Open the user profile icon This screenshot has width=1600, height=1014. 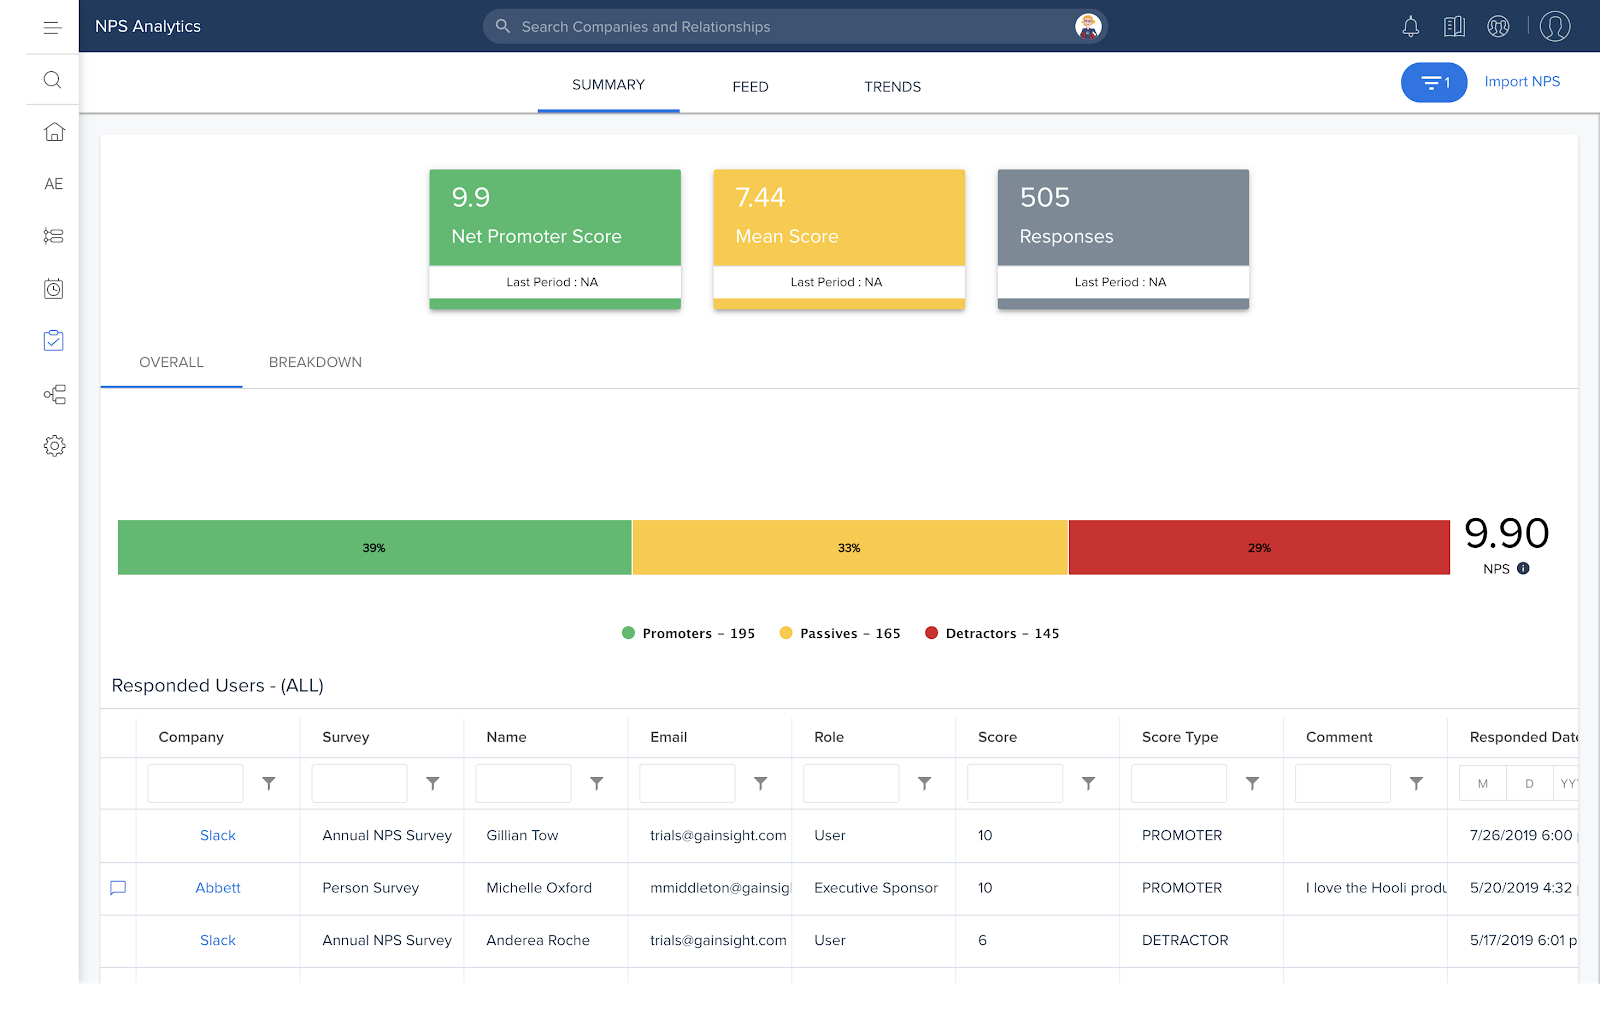(1554, 27)
